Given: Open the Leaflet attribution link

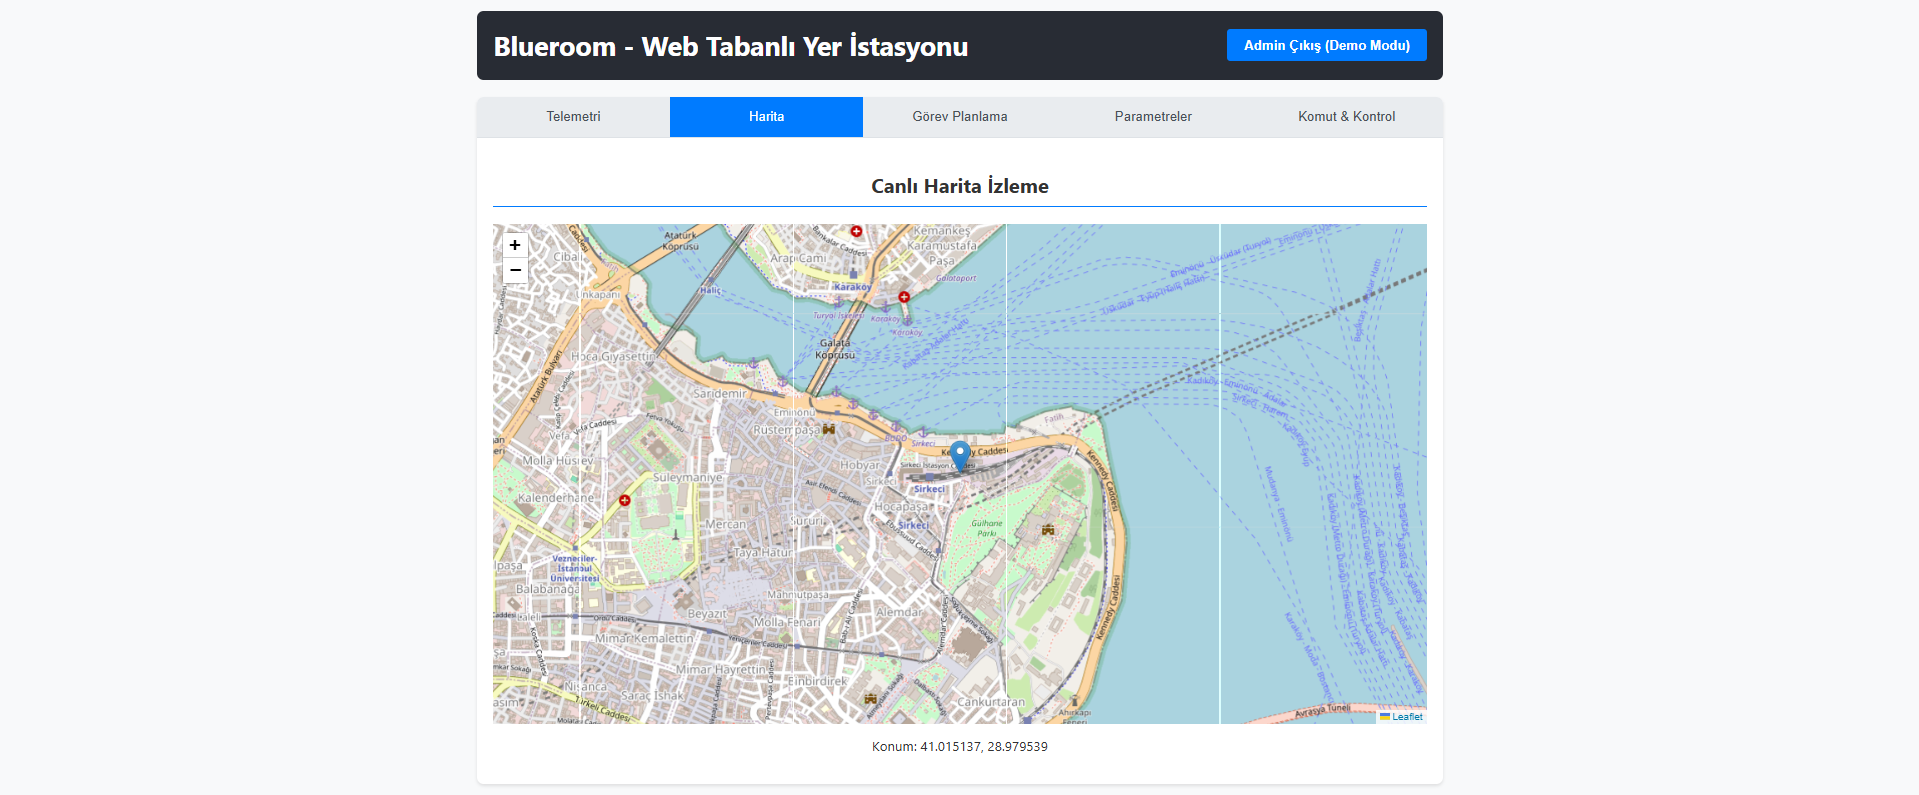Looking at the screenshot, I should [x=1406, y=717].
